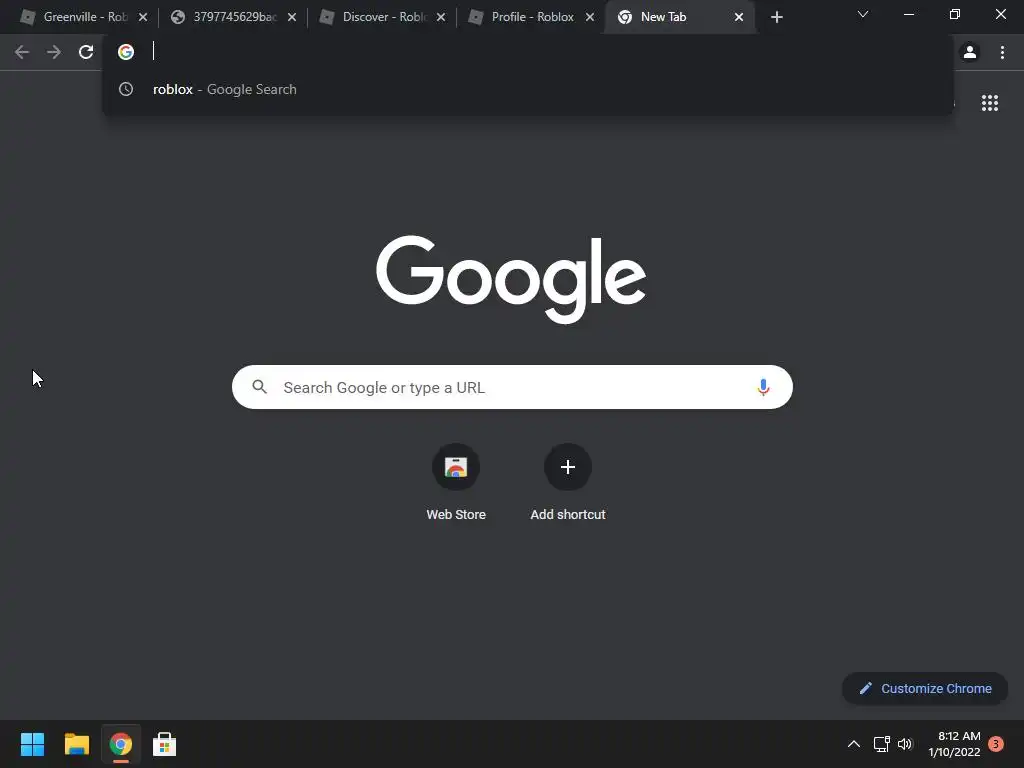Start a voice search with the microphone
The image size is (1024, 768).
pos(763,387)
